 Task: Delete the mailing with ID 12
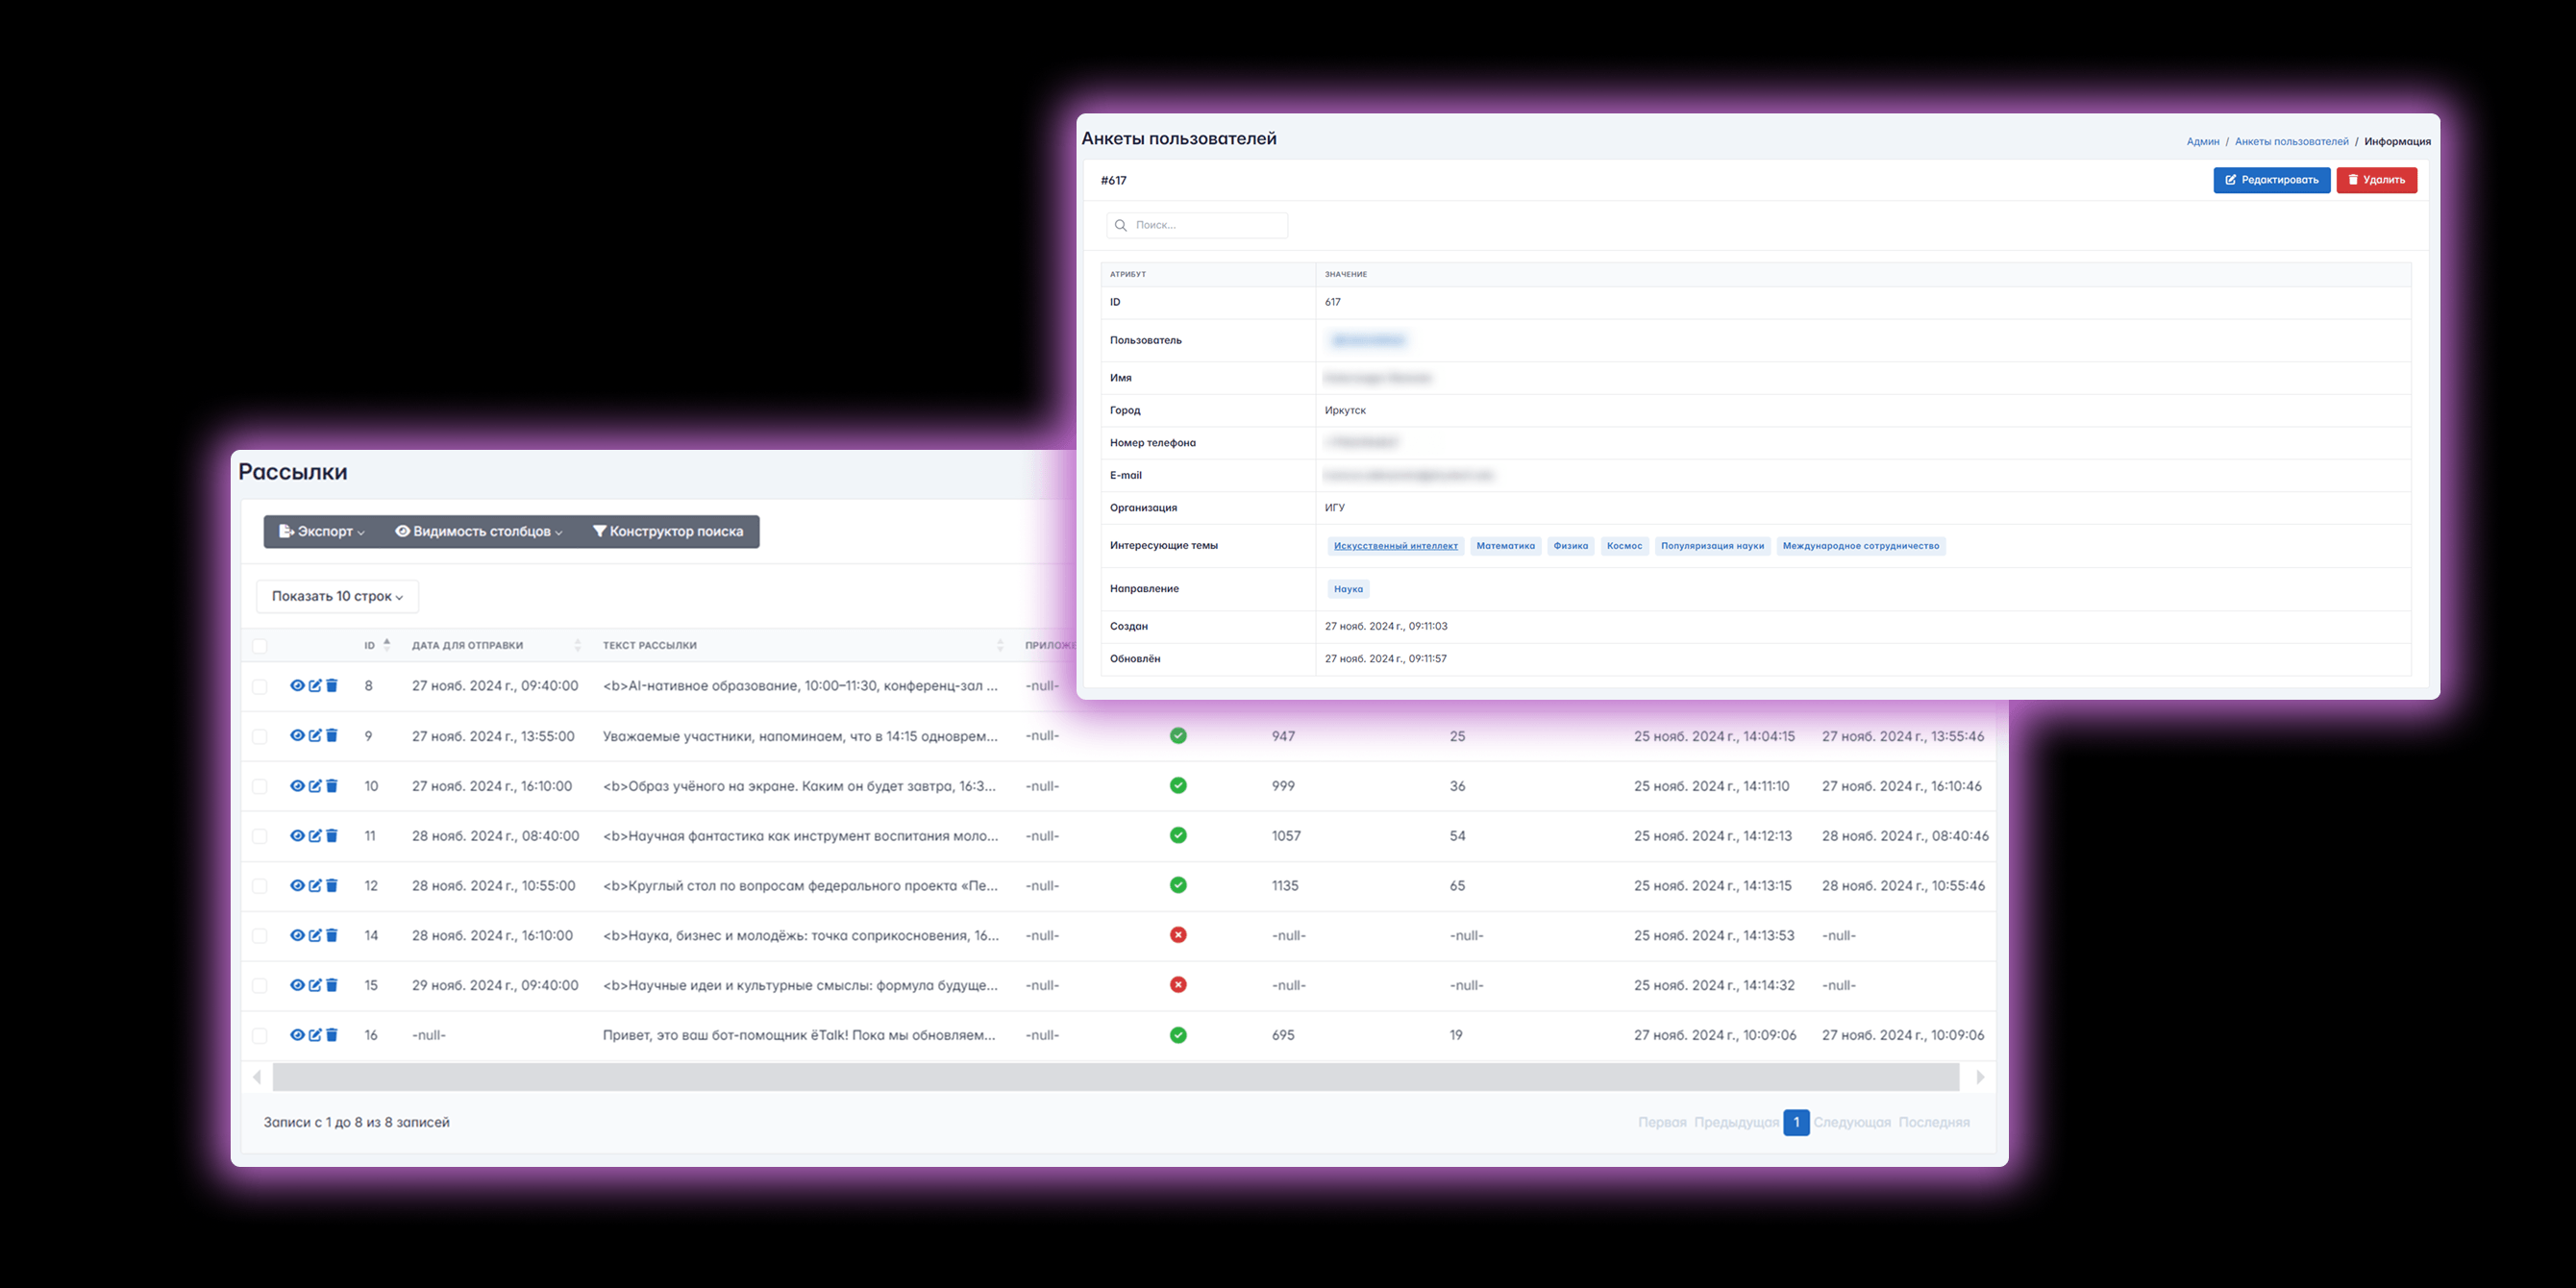[332, 886]
